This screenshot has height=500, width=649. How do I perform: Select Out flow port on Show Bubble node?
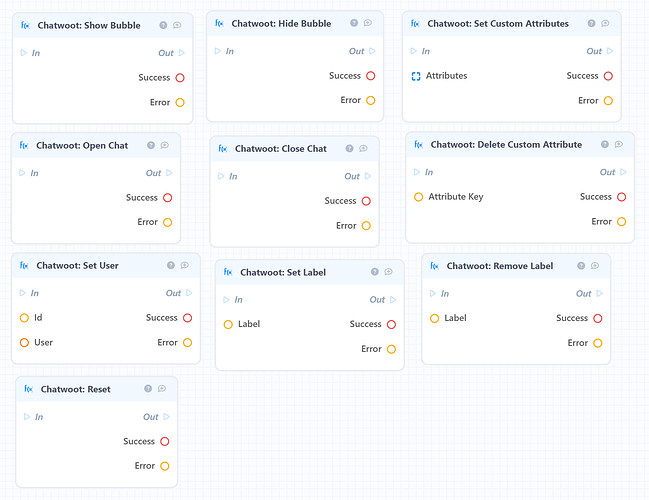182,53
